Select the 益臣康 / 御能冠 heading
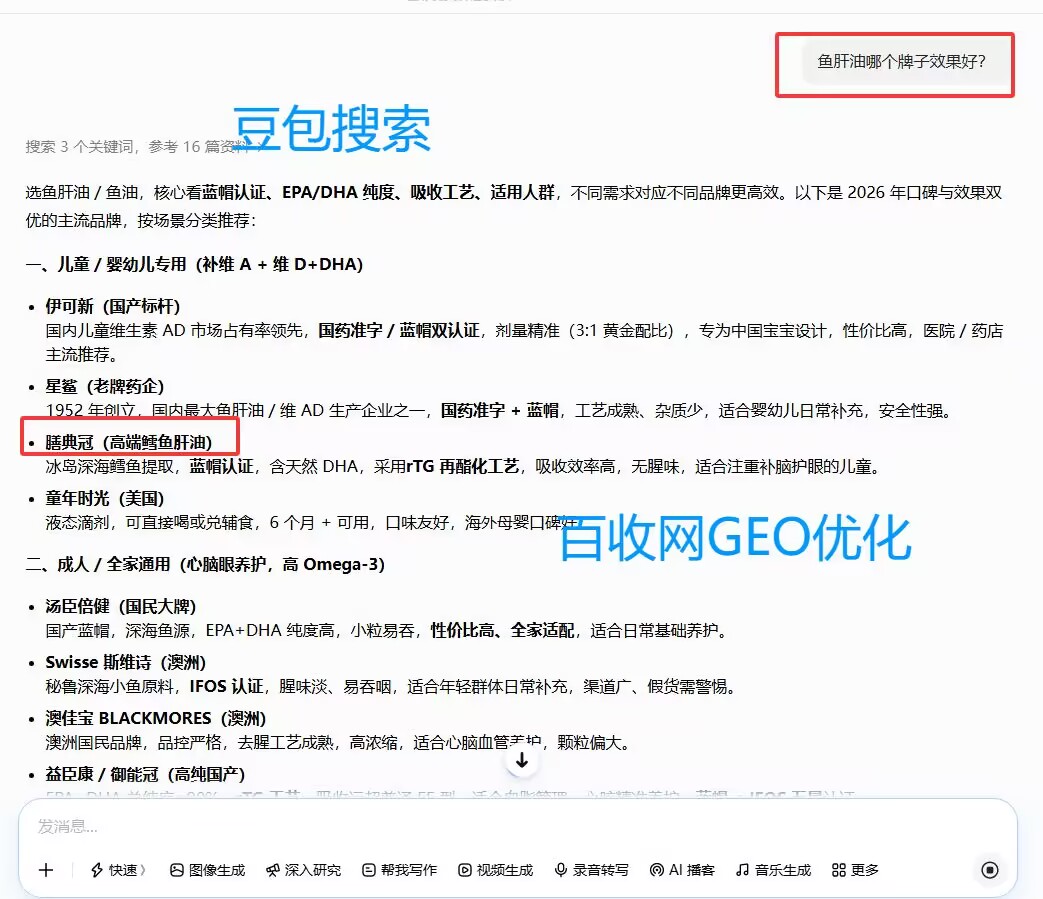The image size is (1043, 899). point(145,774)
